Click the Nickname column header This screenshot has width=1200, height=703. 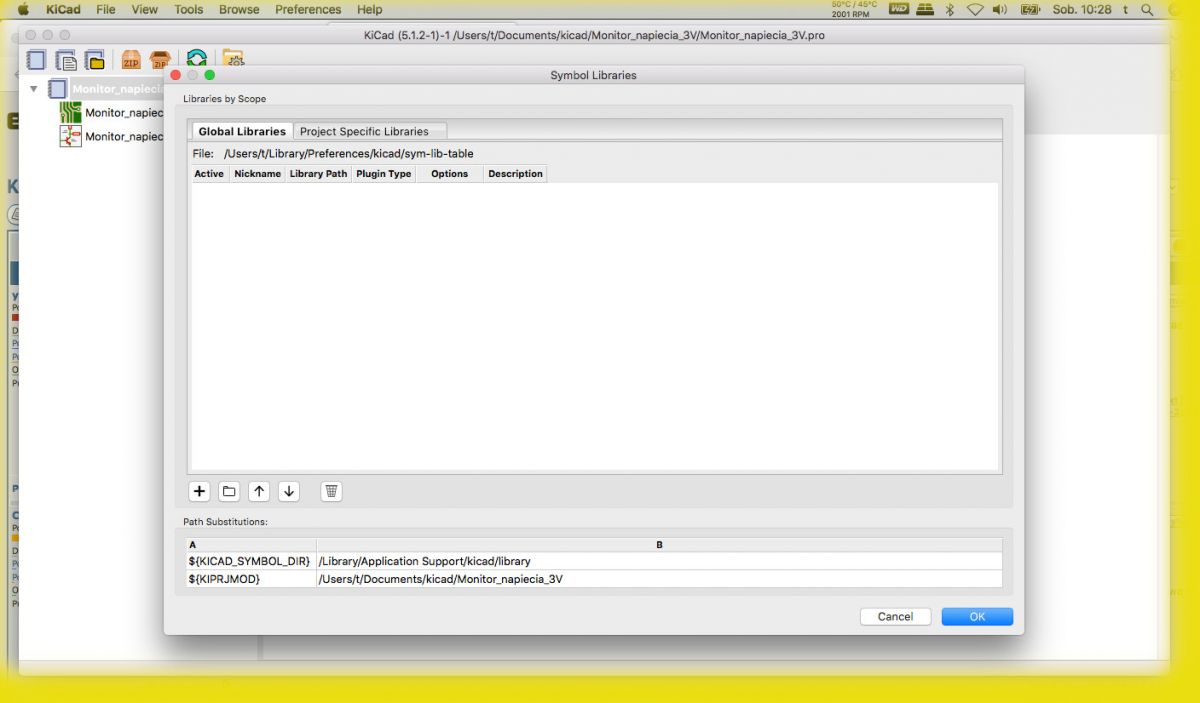(257, 174)
